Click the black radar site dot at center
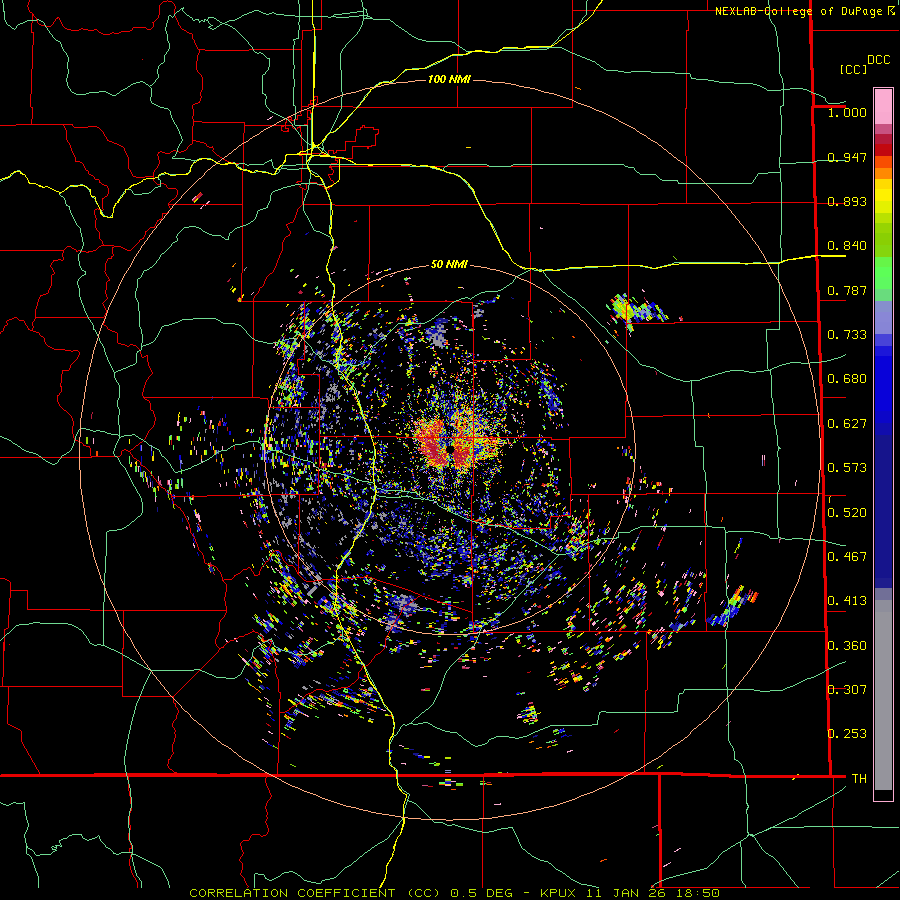The height and width of the screenshot is (900, 900). coord(451,449)
